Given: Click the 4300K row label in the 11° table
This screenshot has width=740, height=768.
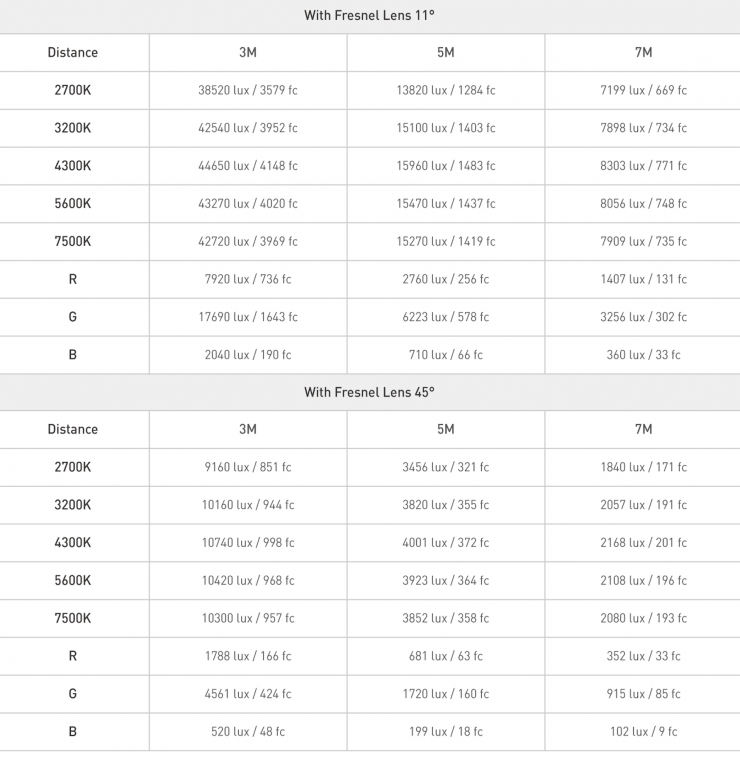Looking at the screenshot, I should 73,166.
